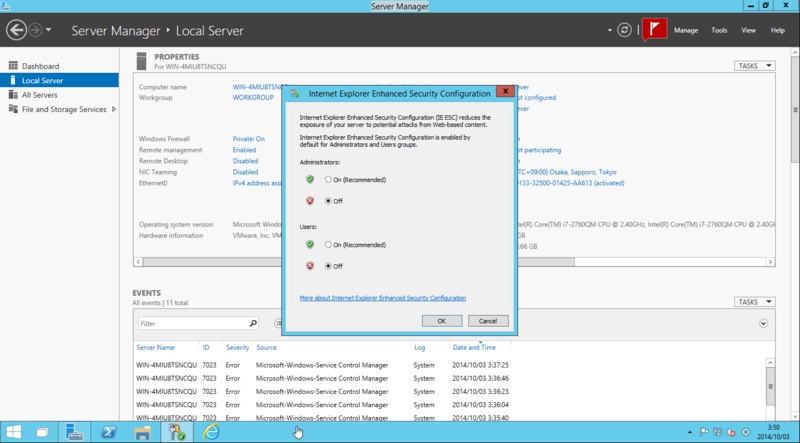The height and width of the screenshot is (443, 800).
Task: Expand File and Storage Services arrow
Action: coord(114,109)
